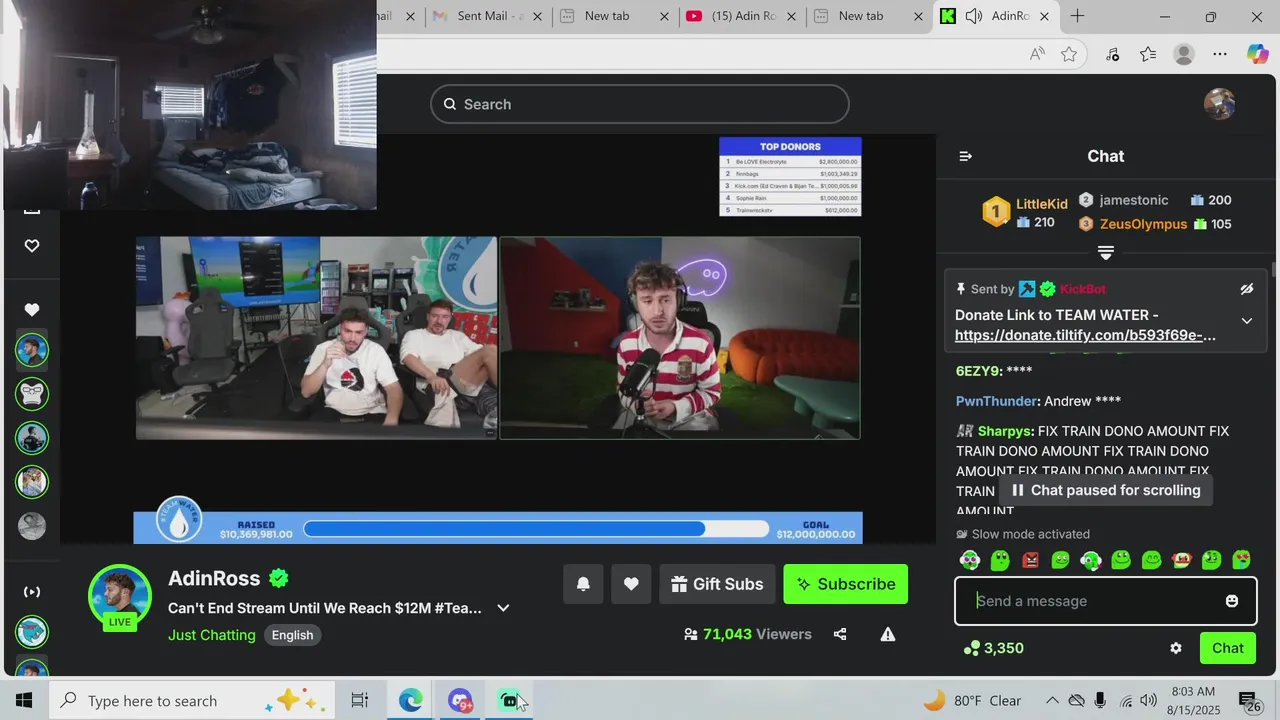
Task: Open the 80°F Clear weather widget
Action: coord(972,700)
